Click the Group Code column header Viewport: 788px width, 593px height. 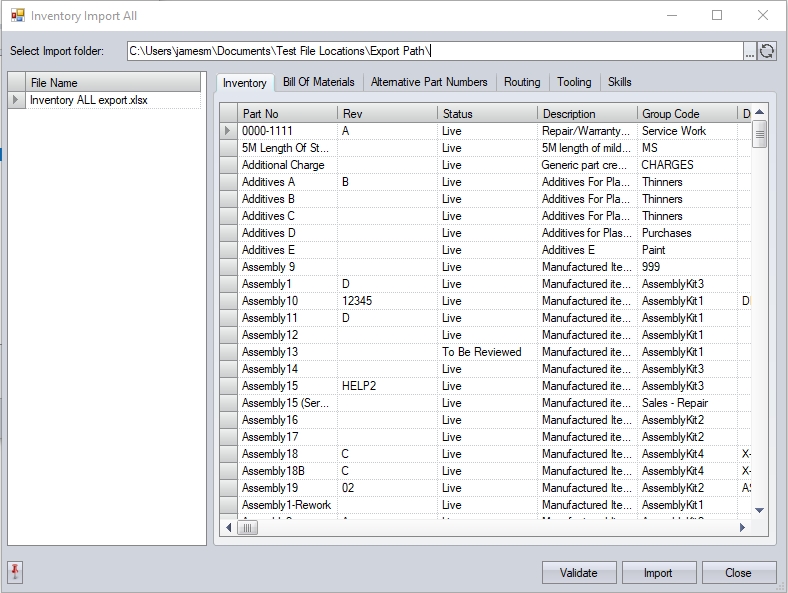(x=686, y=114)
